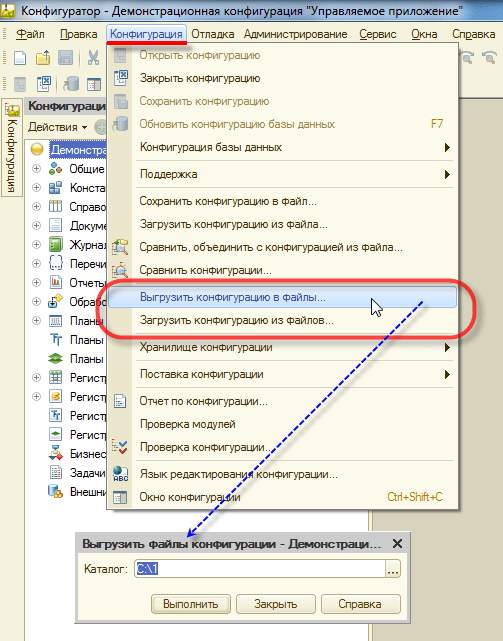Click the compare and merge configuration icon
The width and height of the screenshot is (503, 641).
pos(120,247)
